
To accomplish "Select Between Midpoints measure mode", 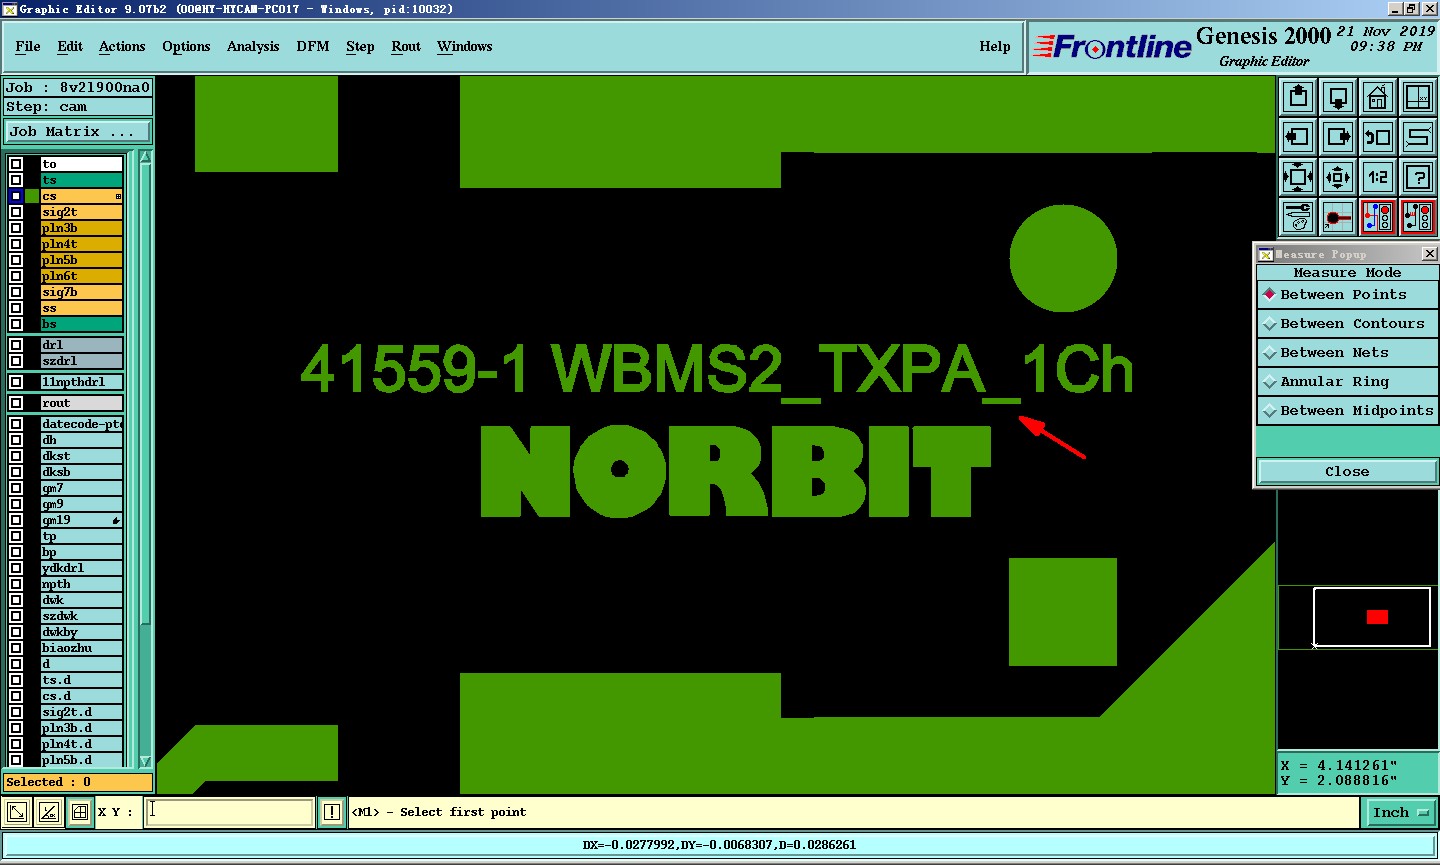I will point(1347,410).
